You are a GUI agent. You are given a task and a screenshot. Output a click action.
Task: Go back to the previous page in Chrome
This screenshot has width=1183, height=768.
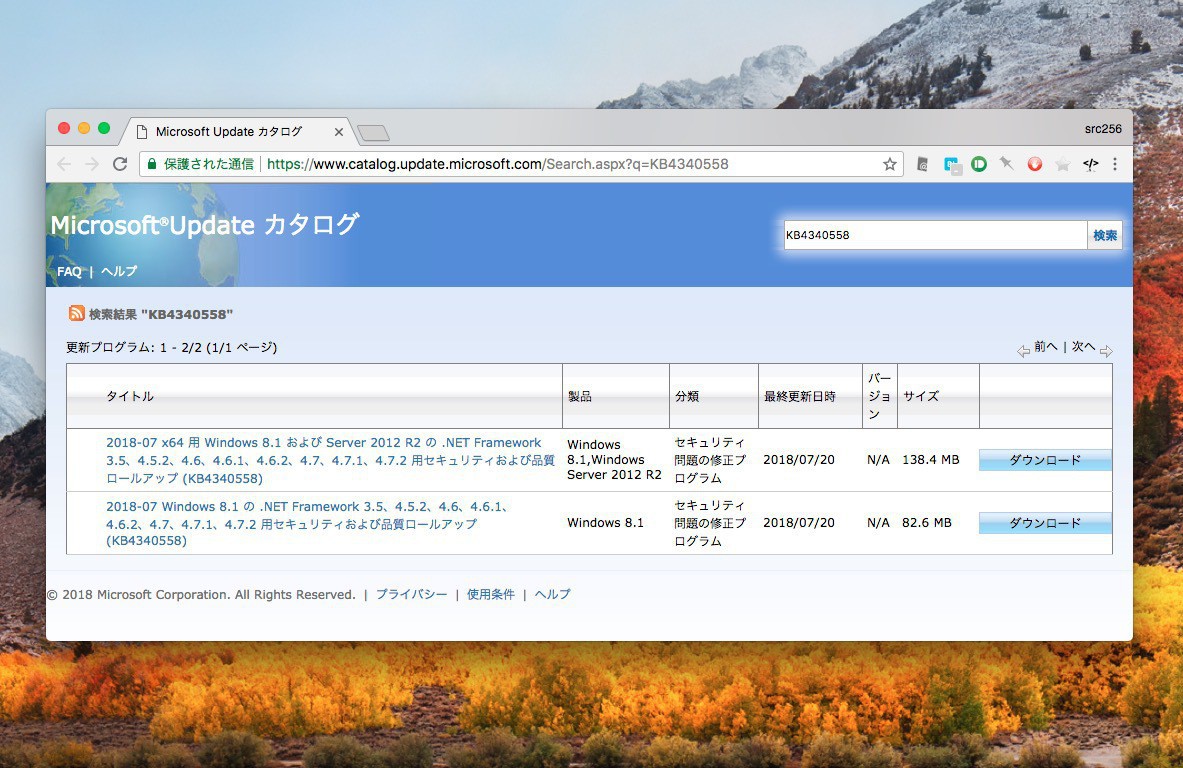64,164
